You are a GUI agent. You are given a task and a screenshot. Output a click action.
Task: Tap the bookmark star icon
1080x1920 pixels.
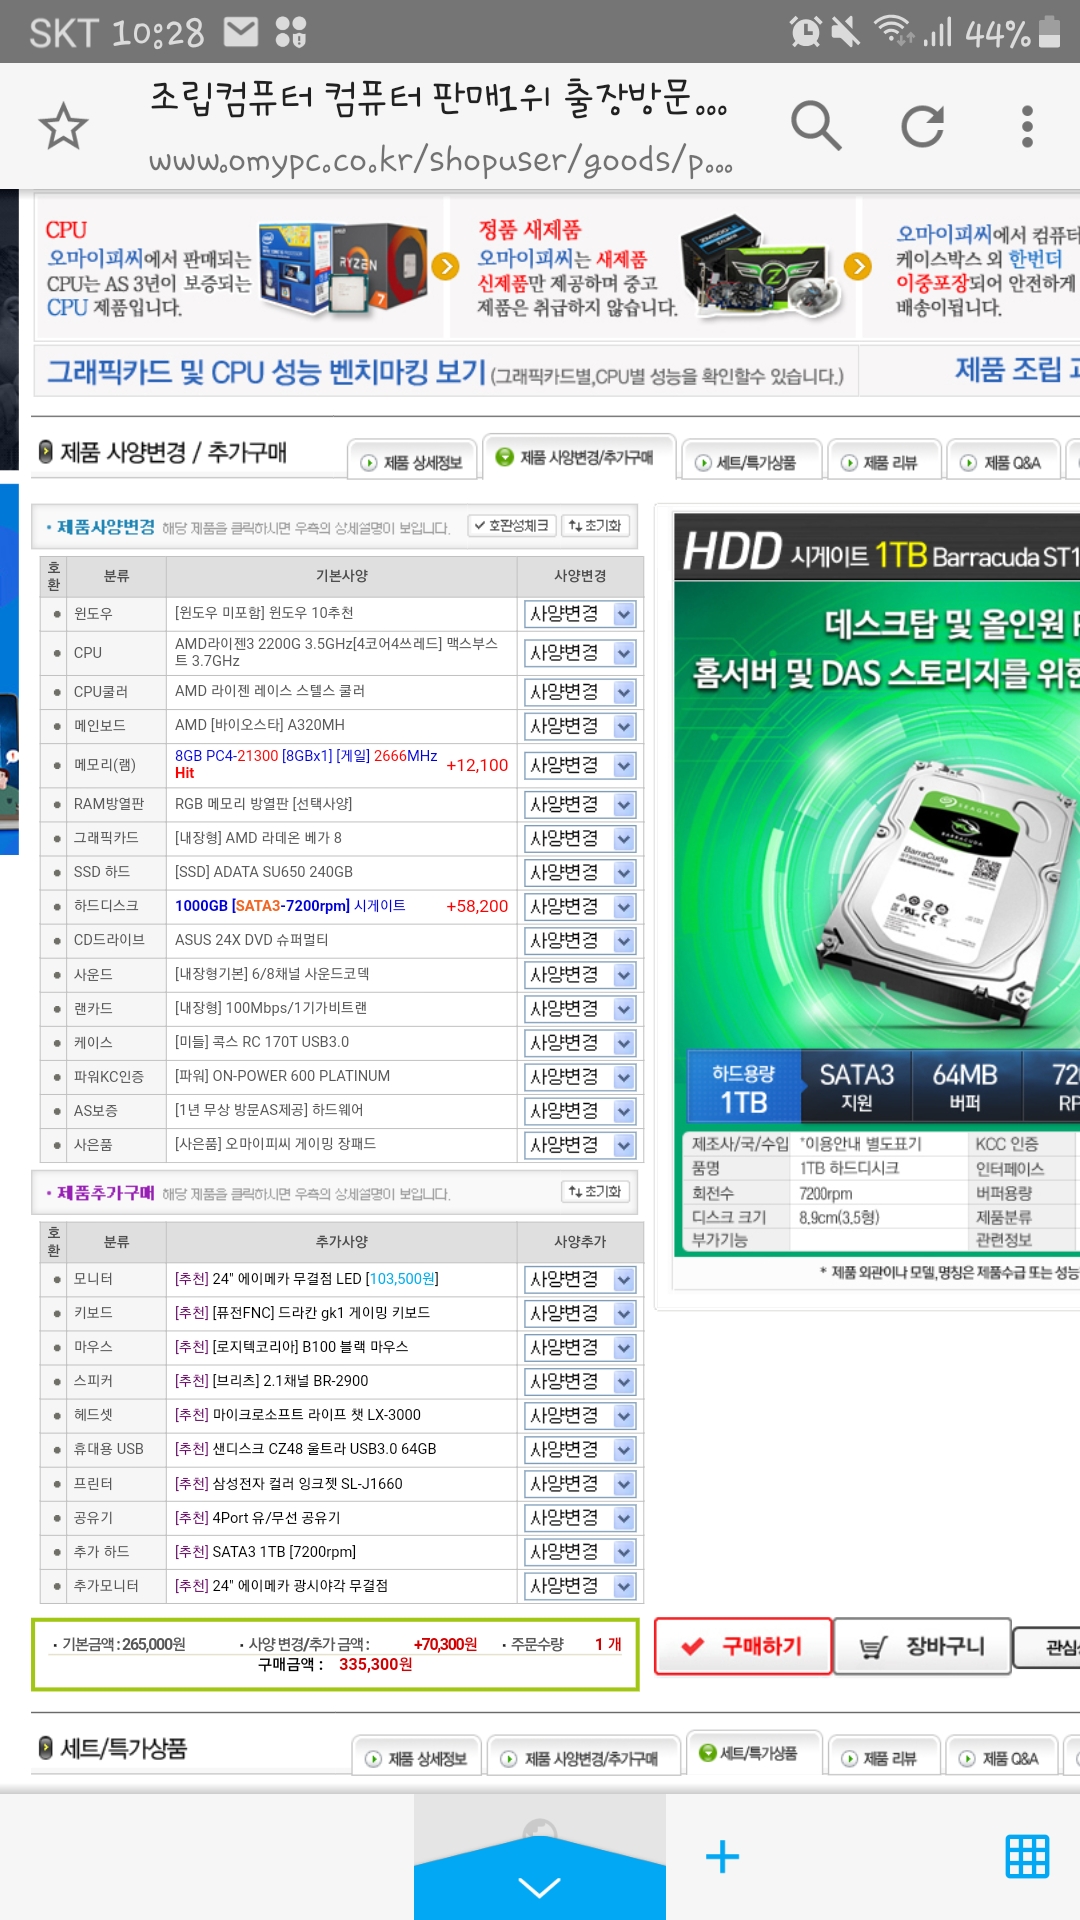coord(63,126)
